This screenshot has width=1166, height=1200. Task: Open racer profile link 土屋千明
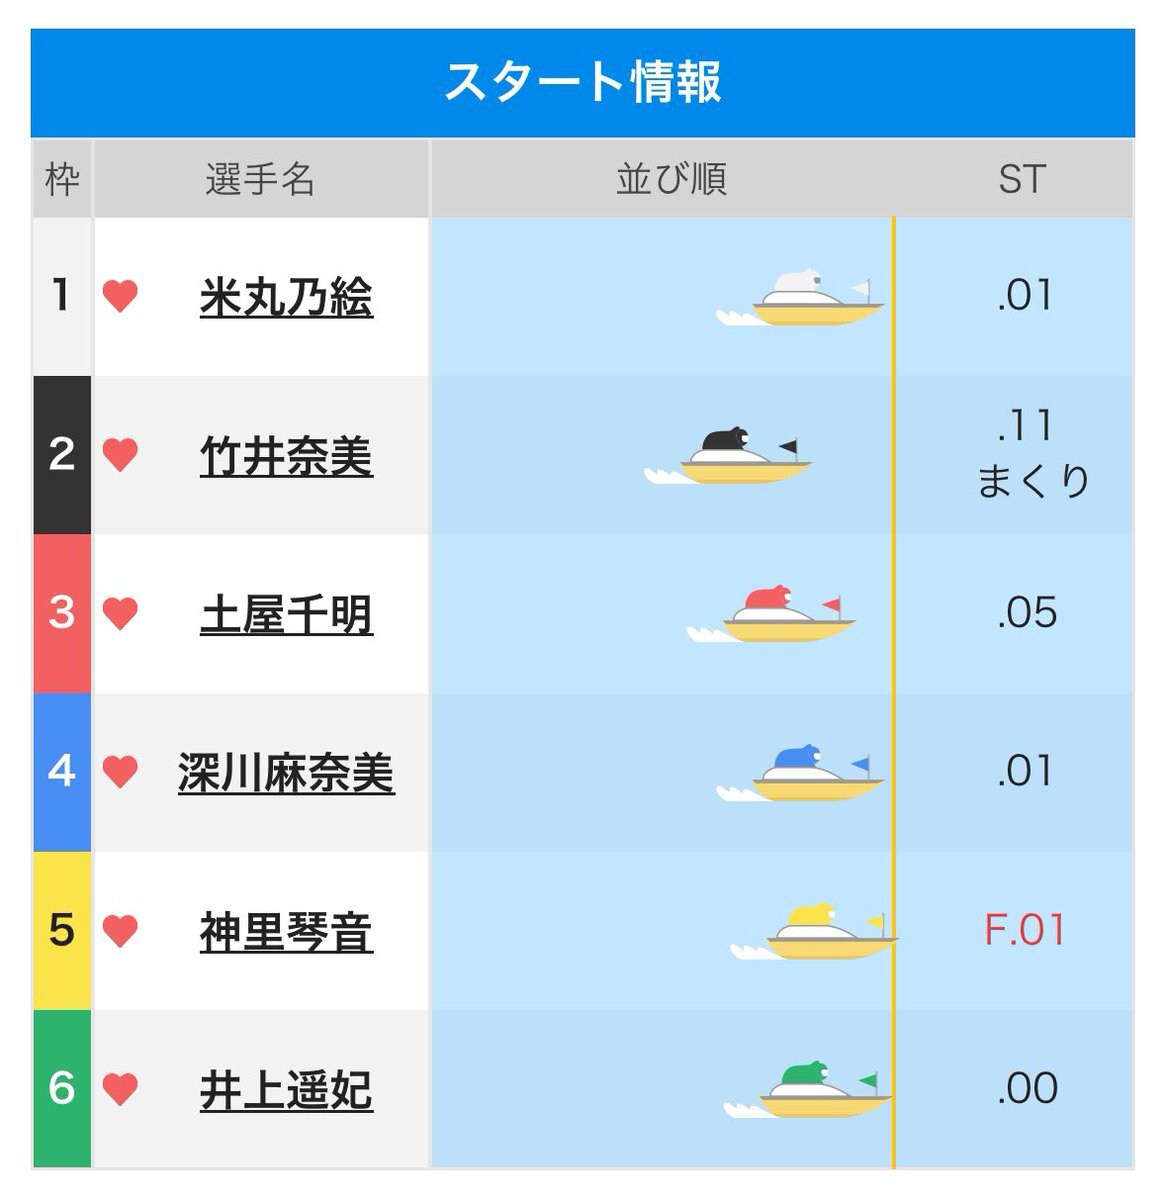pyautogui.click(x=286, y=614)
